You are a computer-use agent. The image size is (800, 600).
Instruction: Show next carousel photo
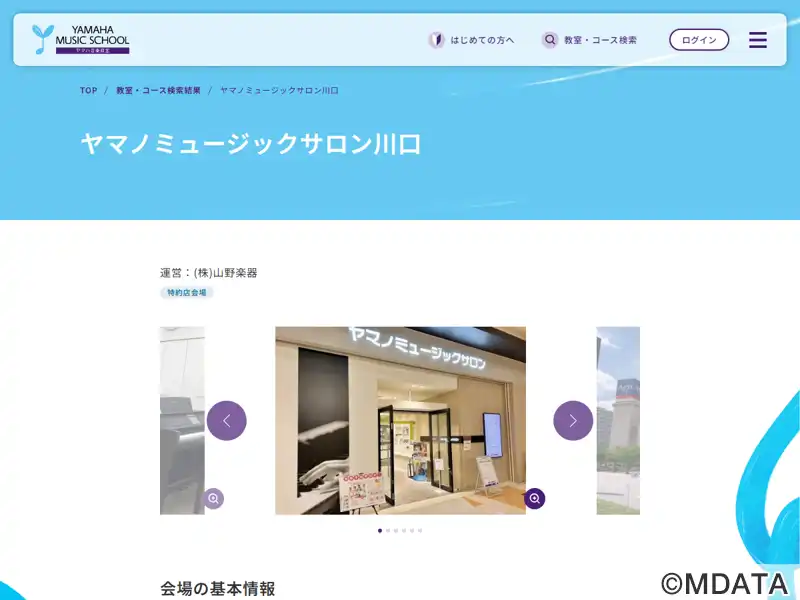pos(573,420)
